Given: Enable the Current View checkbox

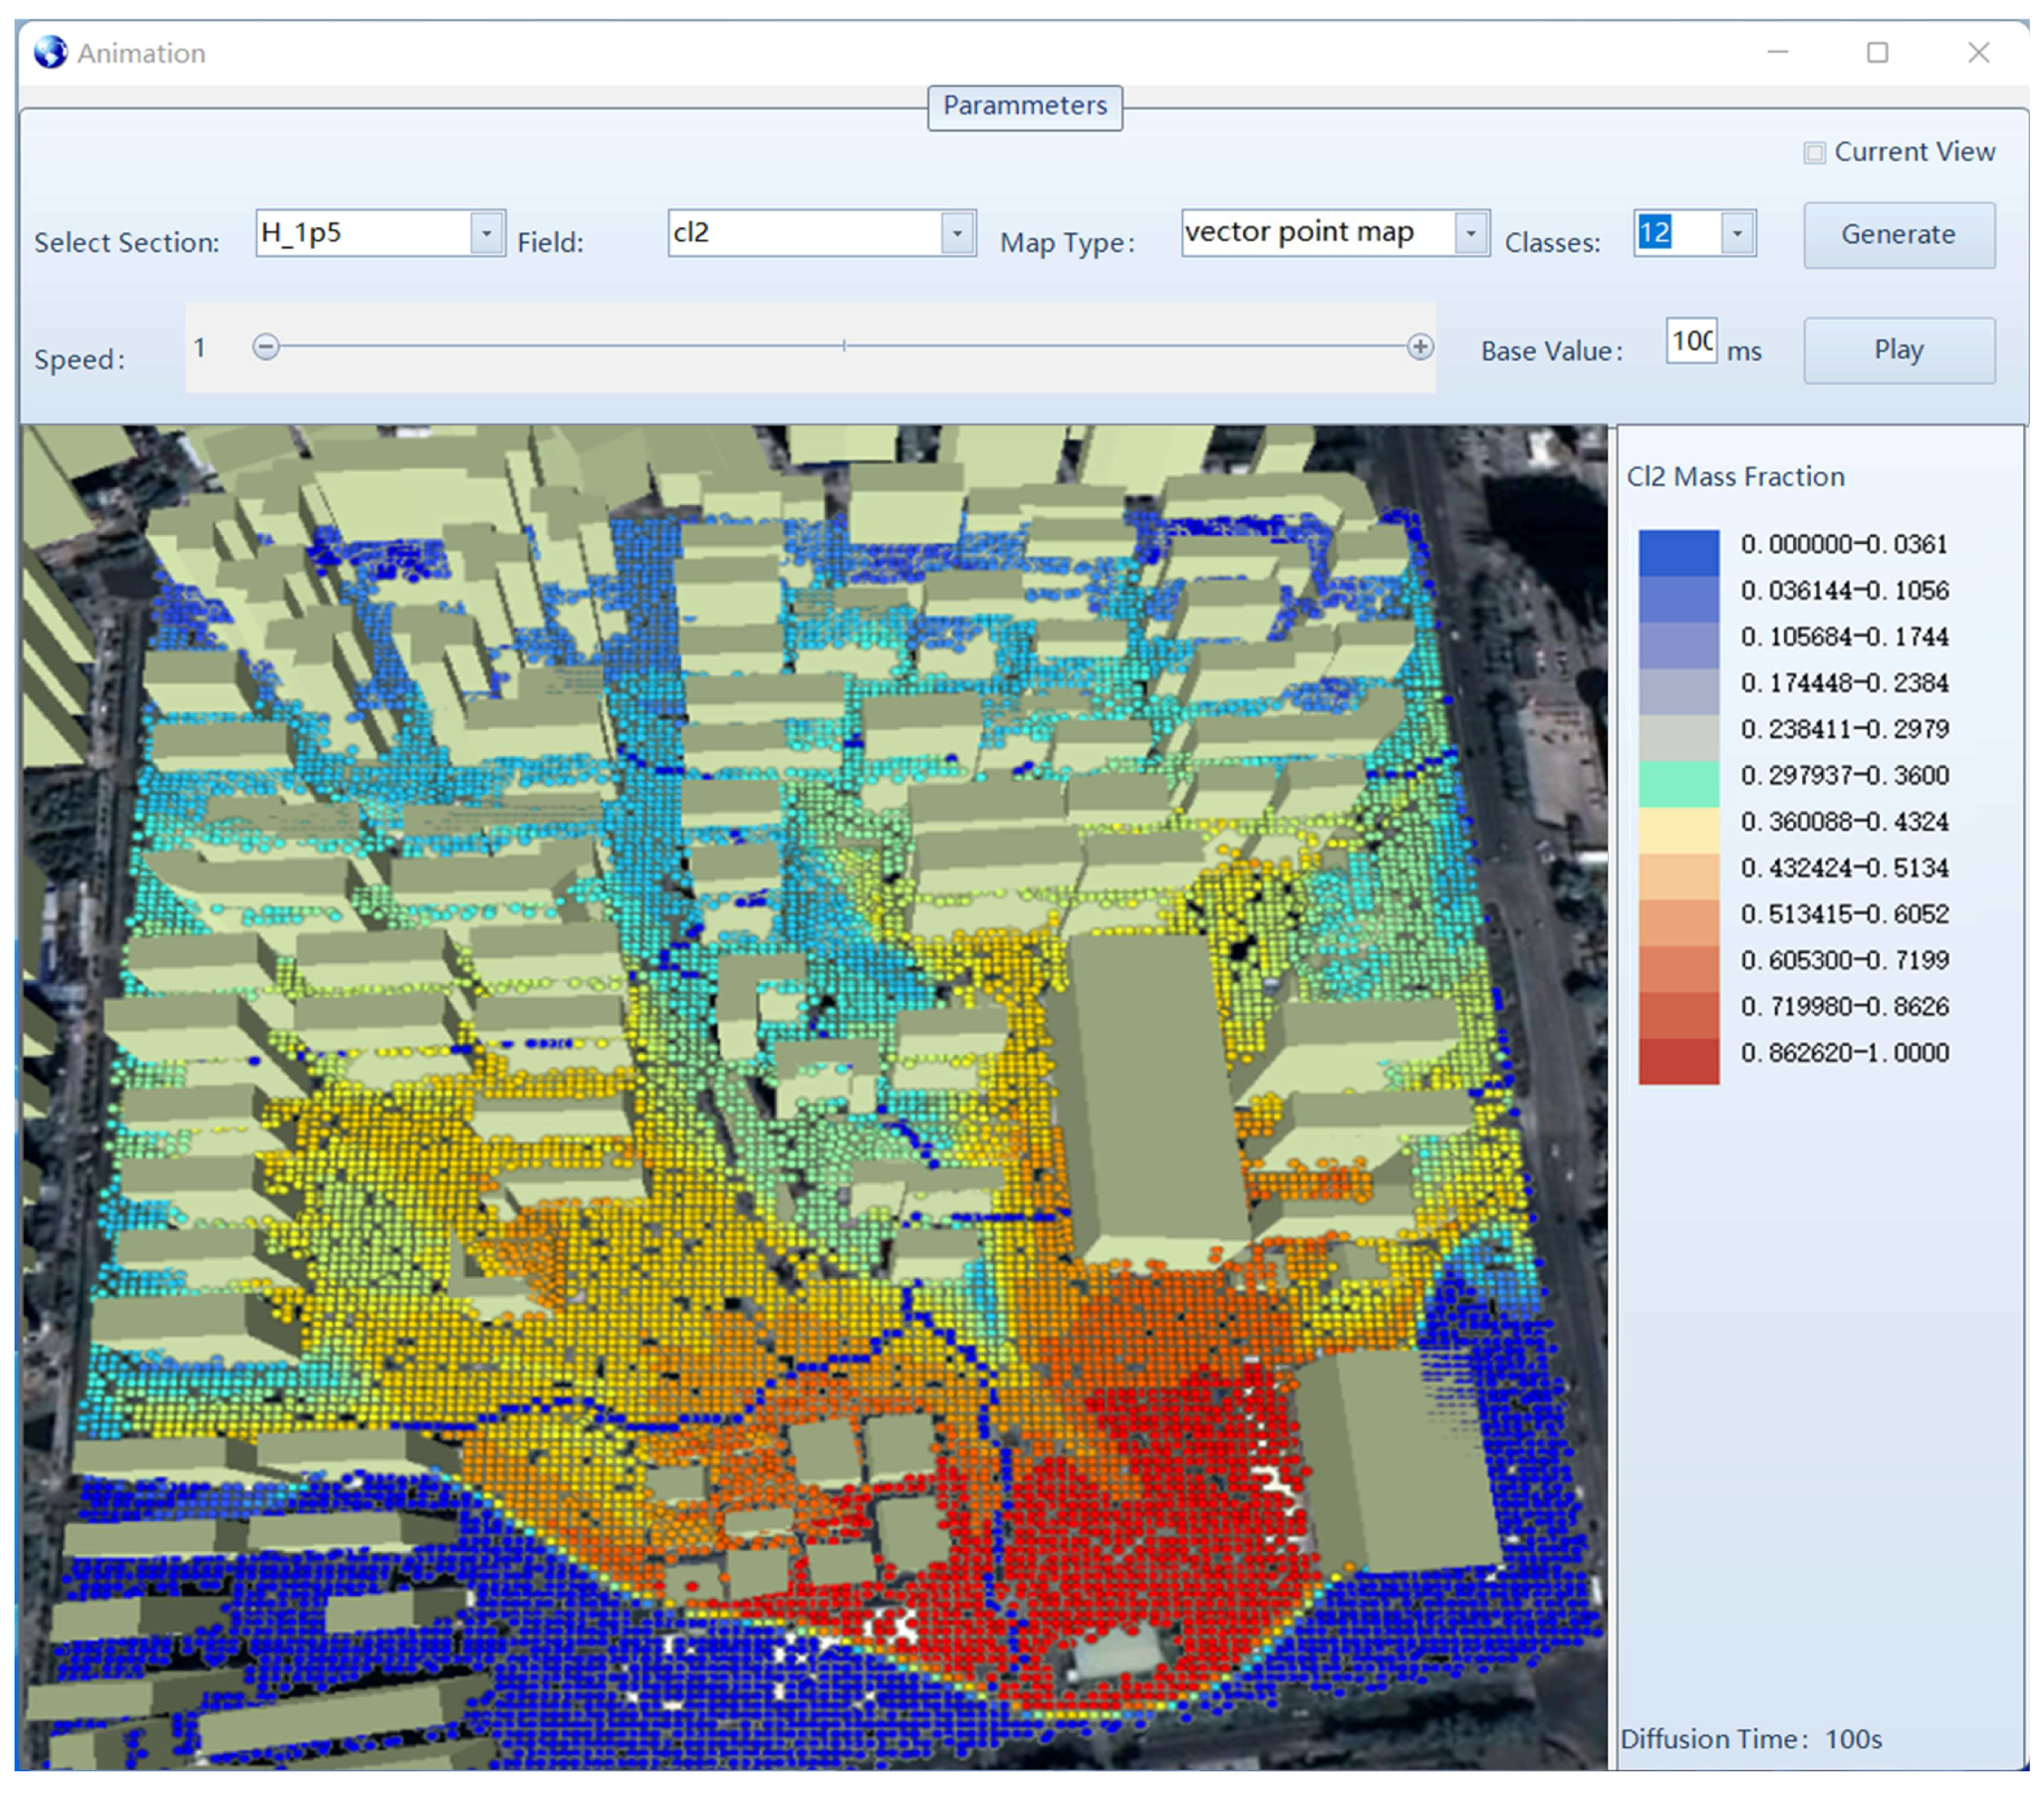Looking at the screenshot, I should (x=1814, y=153).
